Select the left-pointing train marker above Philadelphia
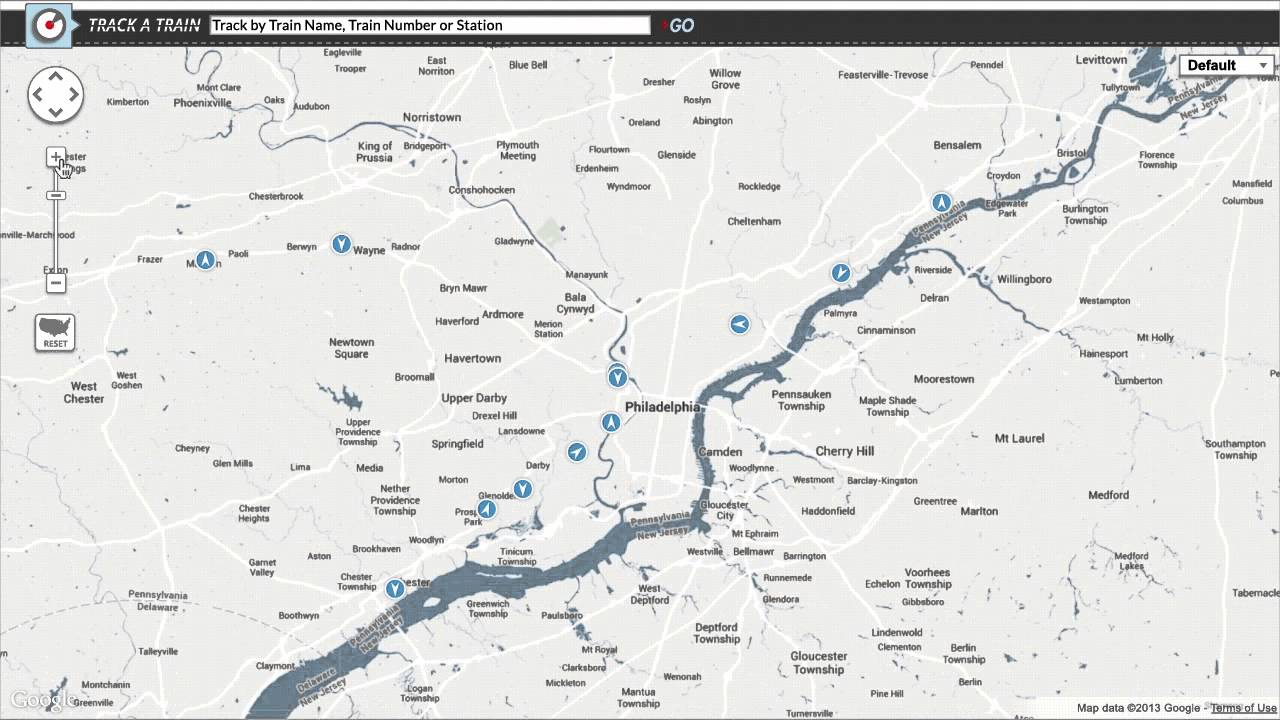The height and width of the screenshot is (720, 1280). click(x=739, y=324)
